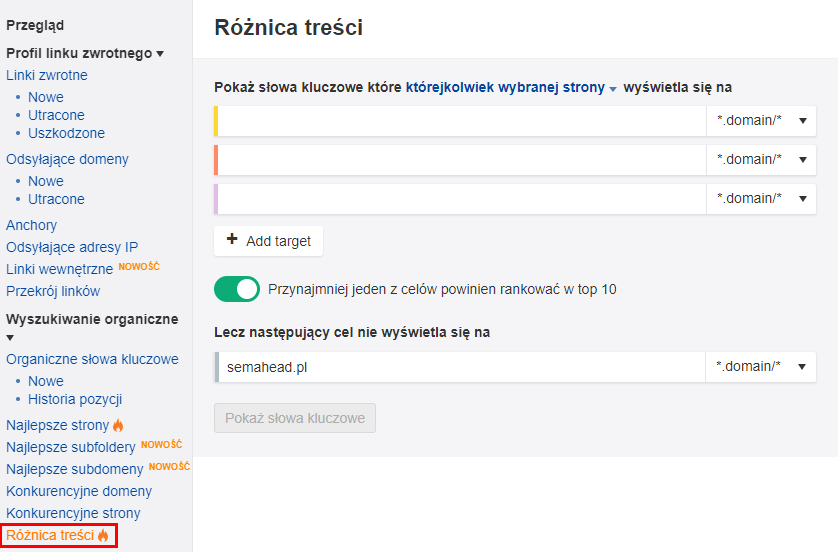Open Organiczne słowa kluczowe report
This screenshot has height=552, width=838.
92,359
